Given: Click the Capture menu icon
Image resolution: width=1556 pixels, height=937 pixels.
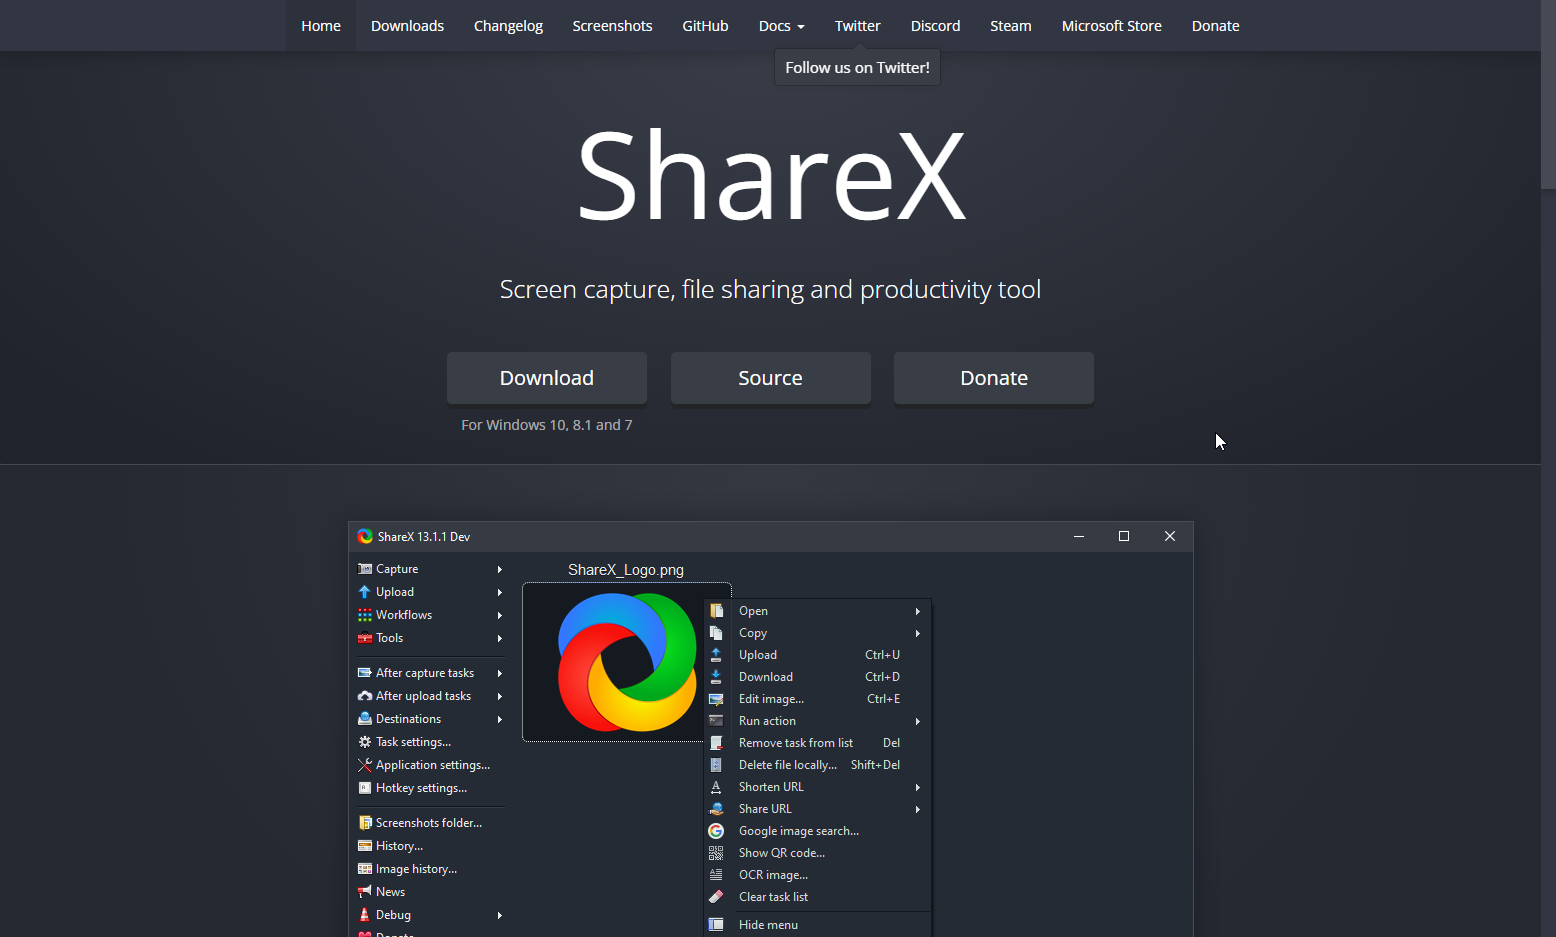Looking at the screenshot, I should coord(365,569).
